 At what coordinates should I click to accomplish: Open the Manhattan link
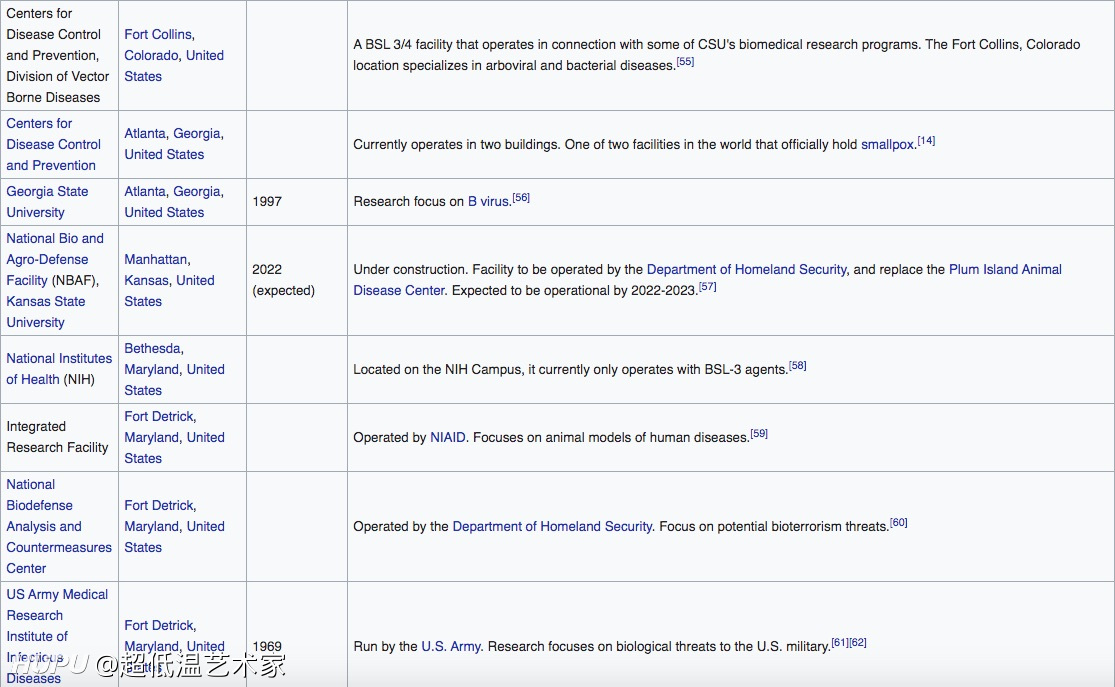click(156, 260)
